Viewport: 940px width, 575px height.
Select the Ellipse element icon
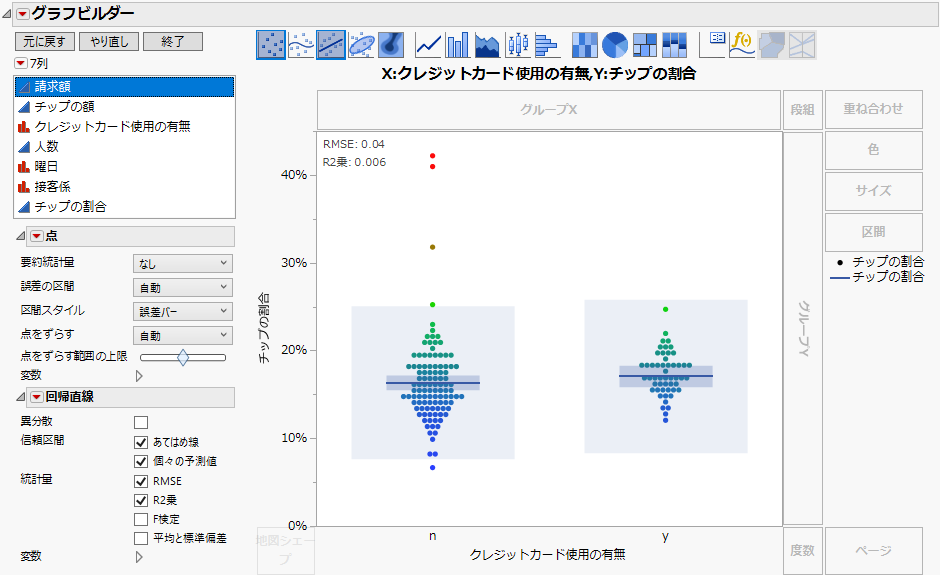361,45
